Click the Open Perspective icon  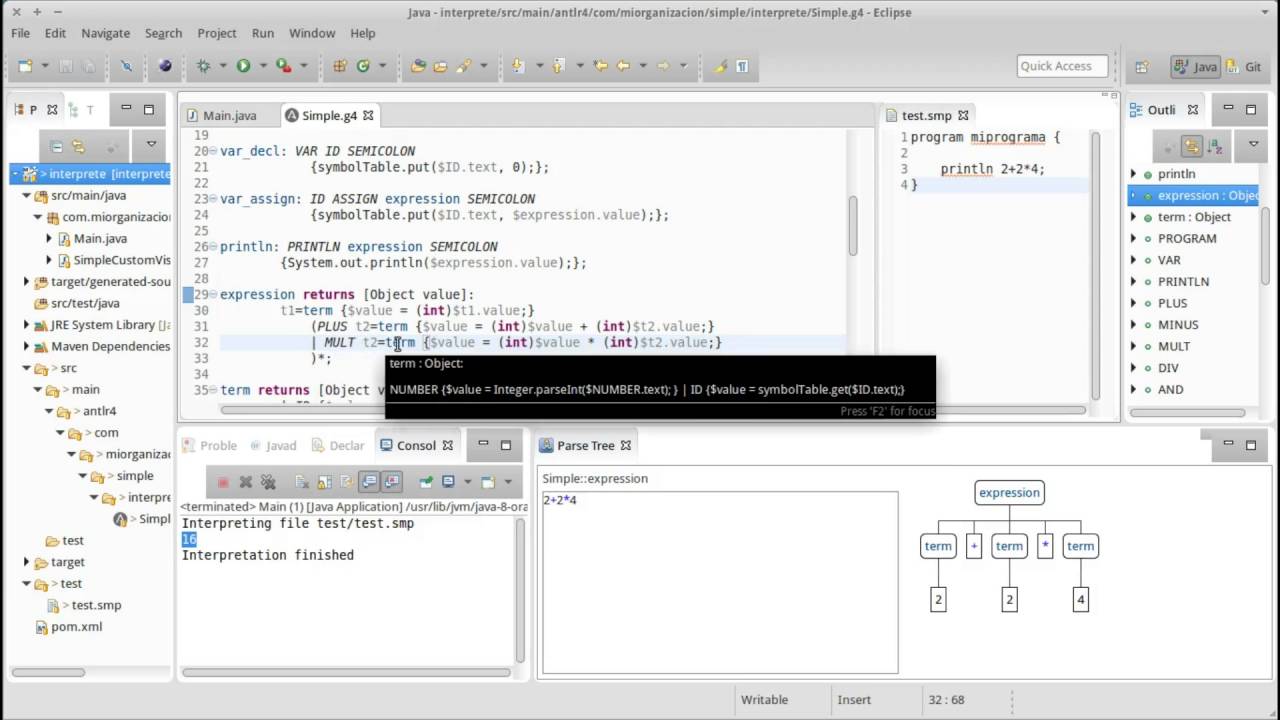[x=1141, y=67]
